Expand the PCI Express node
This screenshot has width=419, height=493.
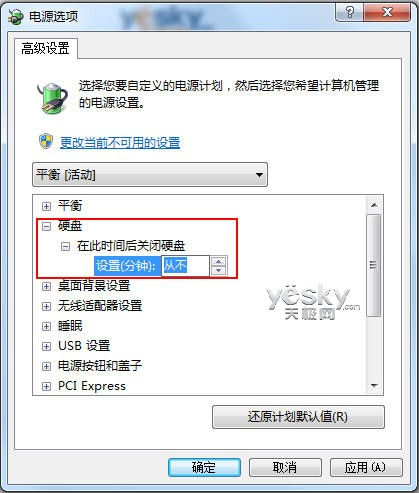point(46,386)
